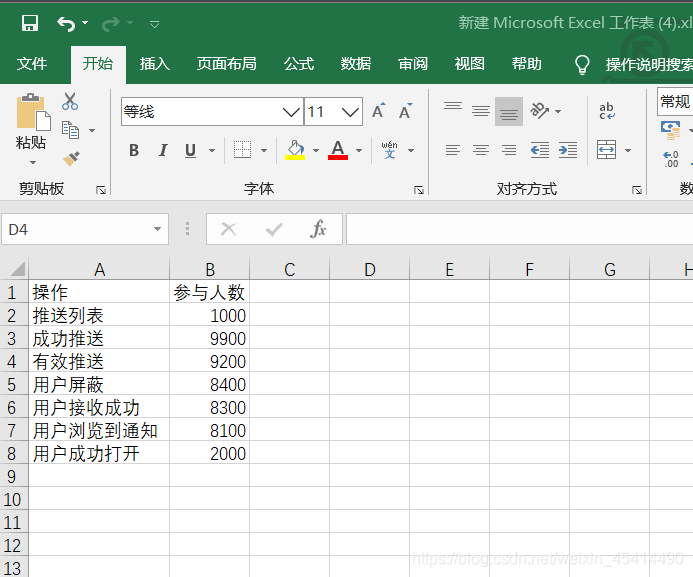Switch to the 插入 tab
This screenshot has height=577, width=693.
click(x=155, y=64)
